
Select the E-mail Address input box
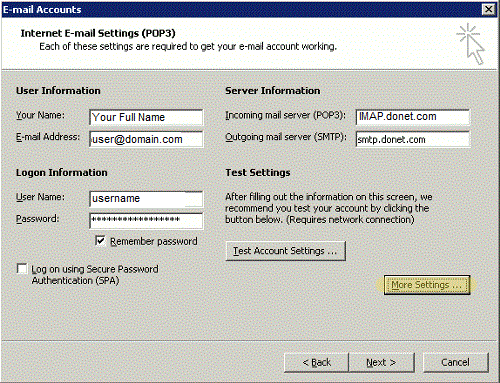tap(146, 139)
